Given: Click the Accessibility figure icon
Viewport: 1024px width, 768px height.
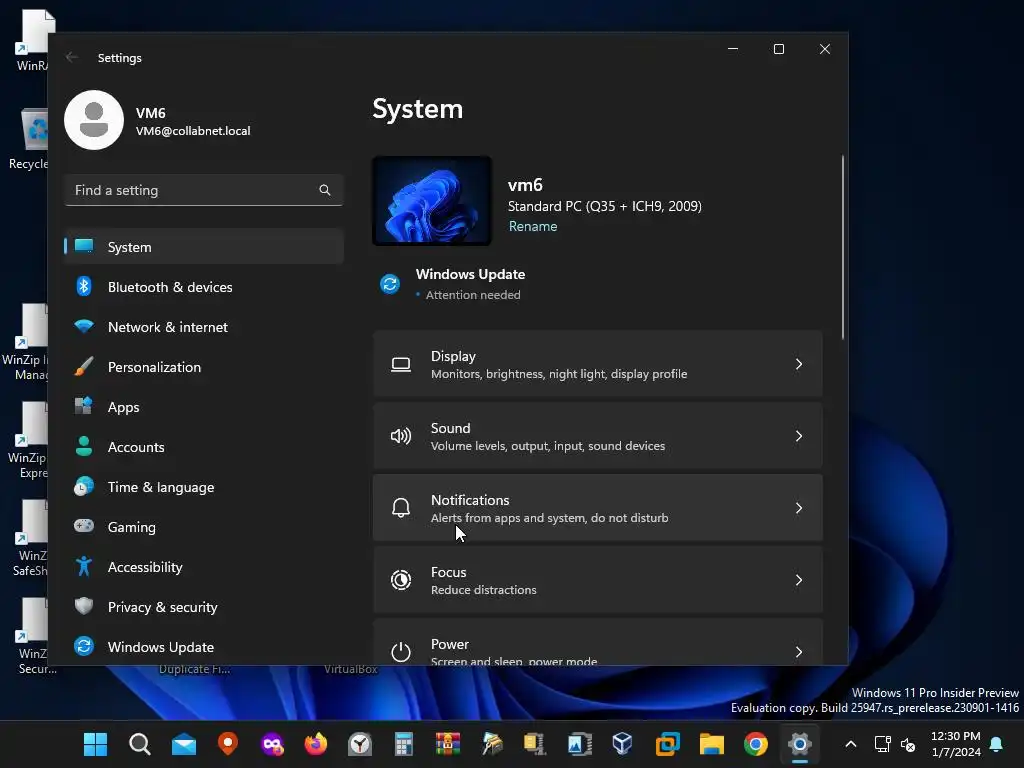Looking at the screenshot, I should point(84,566).
